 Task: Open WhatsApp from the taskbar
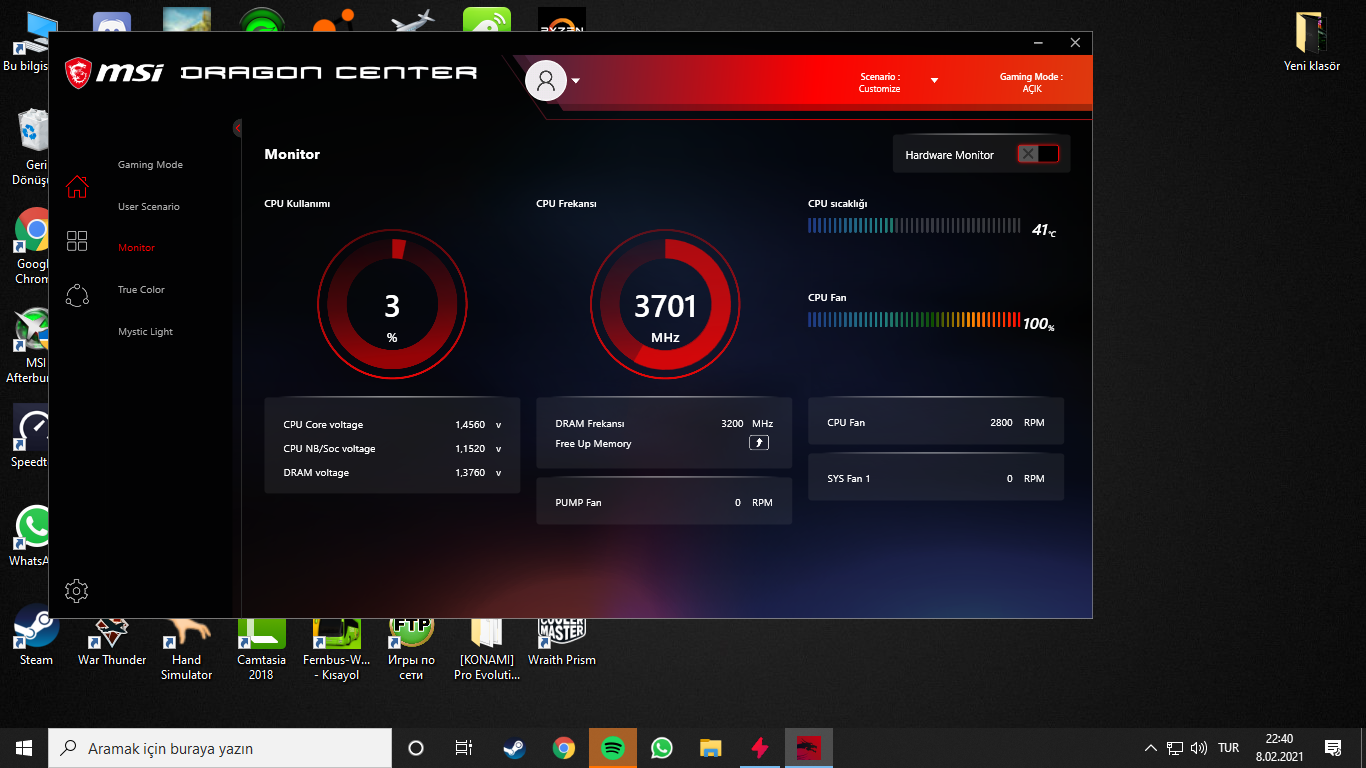(x=662, y=748)
